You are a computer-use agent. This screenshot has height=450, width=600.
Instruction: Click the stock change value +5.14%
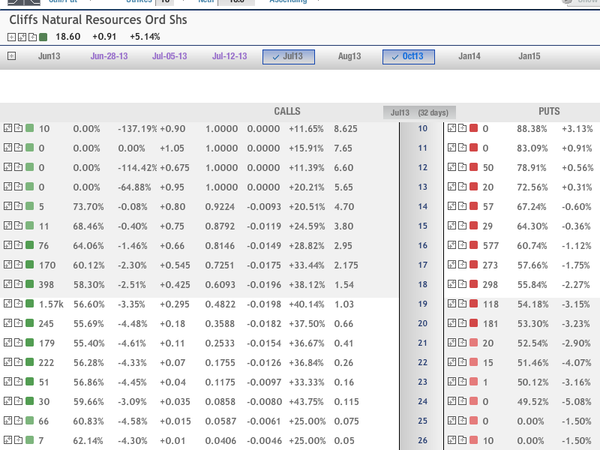[x=145, y=37]
